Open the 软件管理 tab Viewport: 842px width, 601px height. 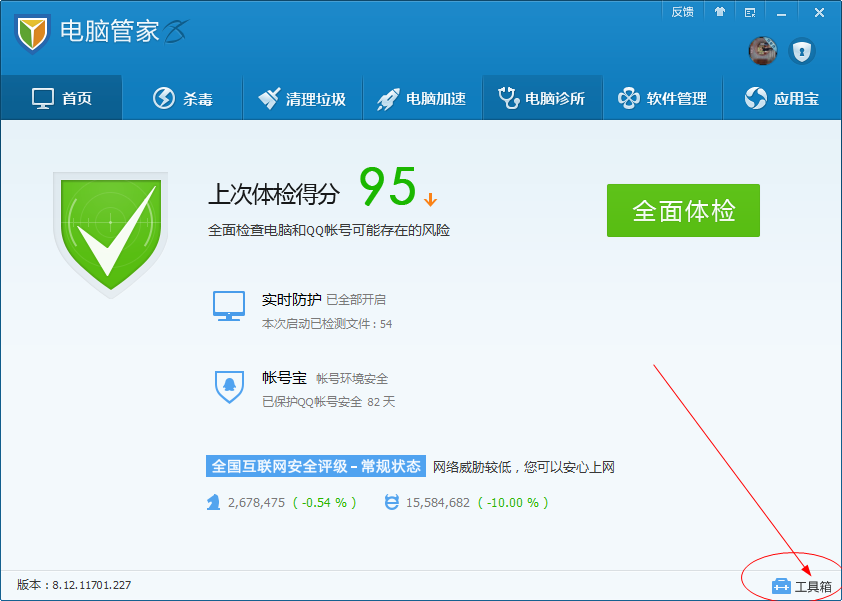point(662,97)
